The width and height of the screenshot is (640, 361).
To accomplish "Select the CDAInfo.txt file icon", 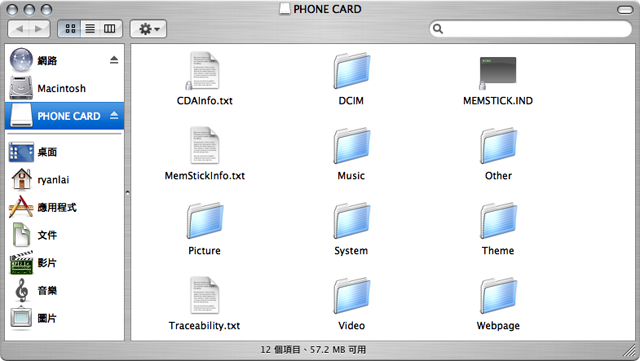I will click(x=204, y=71).
